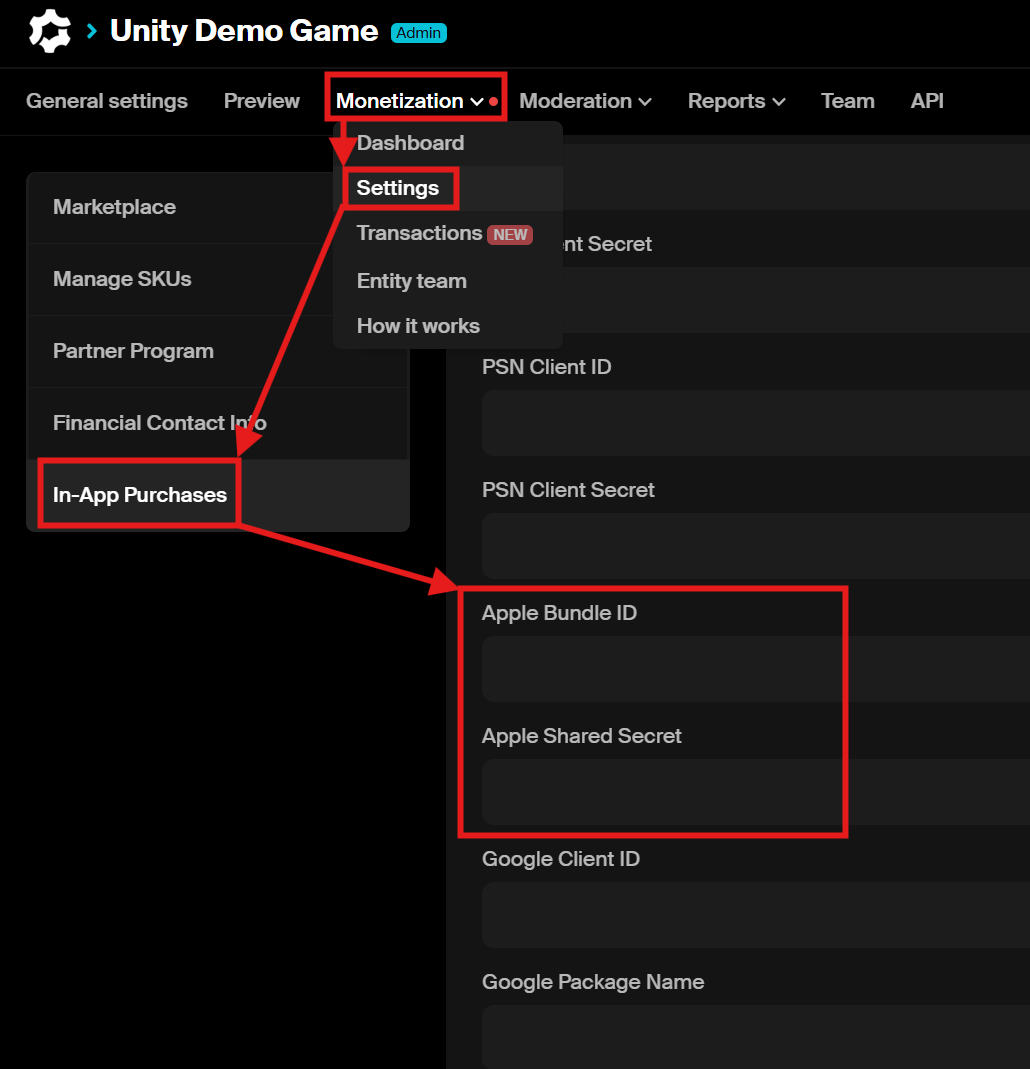Click the Admin badge
Screen dimensions: 1030x1069
(419, 33)
